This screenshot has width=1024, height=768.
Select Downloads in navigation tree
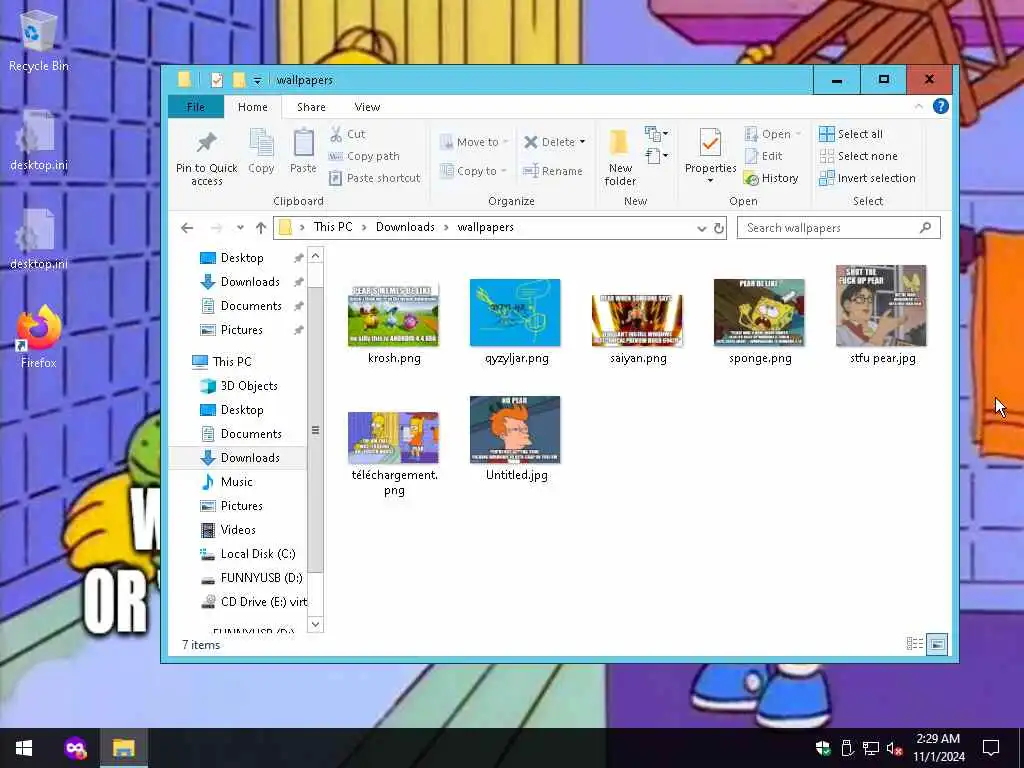250,458
